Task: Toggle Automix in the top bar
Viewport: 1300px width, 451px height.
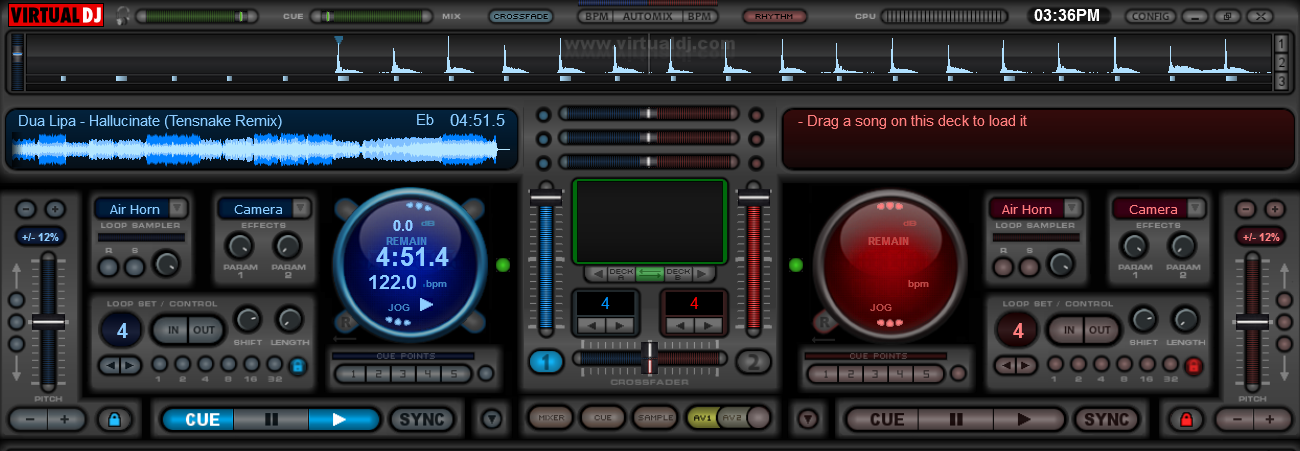Action: coord(649,17)
